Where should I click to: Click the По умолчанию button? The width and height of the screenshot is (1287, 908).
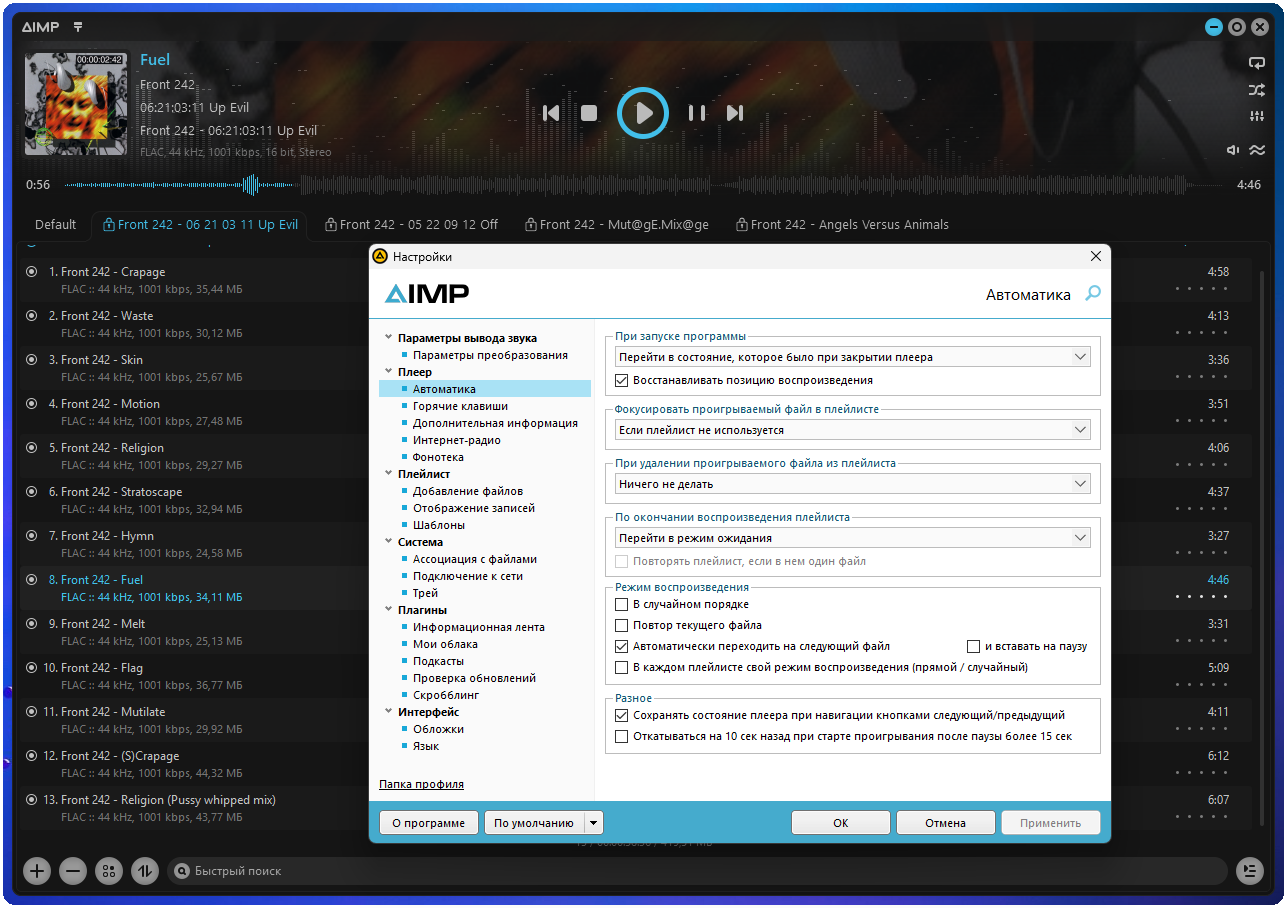click(x=534, y=823)
